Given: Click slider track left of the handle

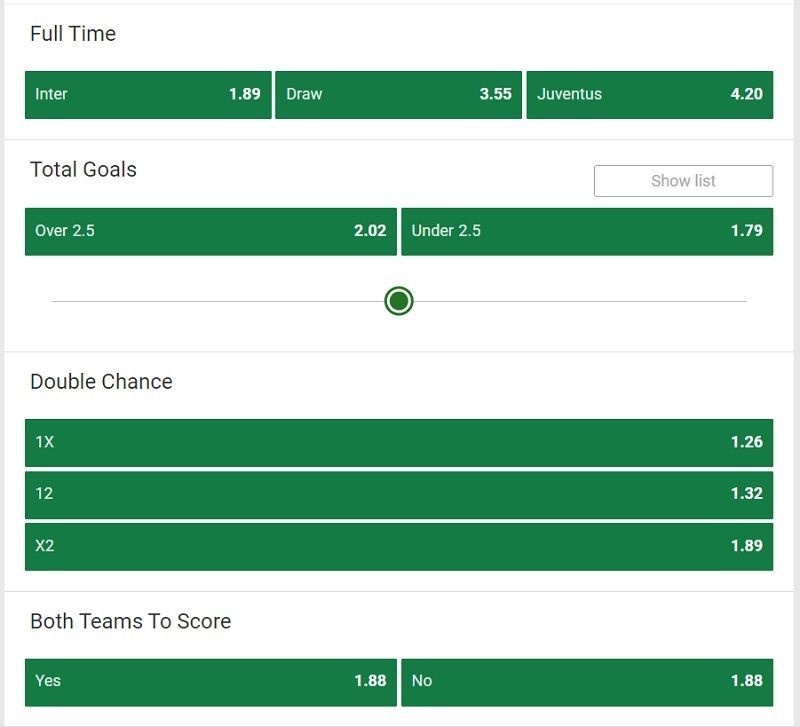Looking at the screenshot, I should click(x=218, y=302).
